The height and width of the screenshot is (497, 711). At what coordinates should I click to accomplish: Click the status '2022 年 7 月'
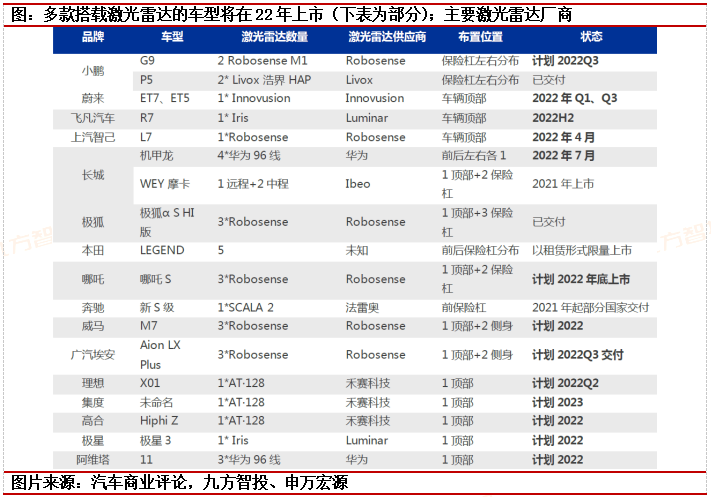[x=564, y=156]
